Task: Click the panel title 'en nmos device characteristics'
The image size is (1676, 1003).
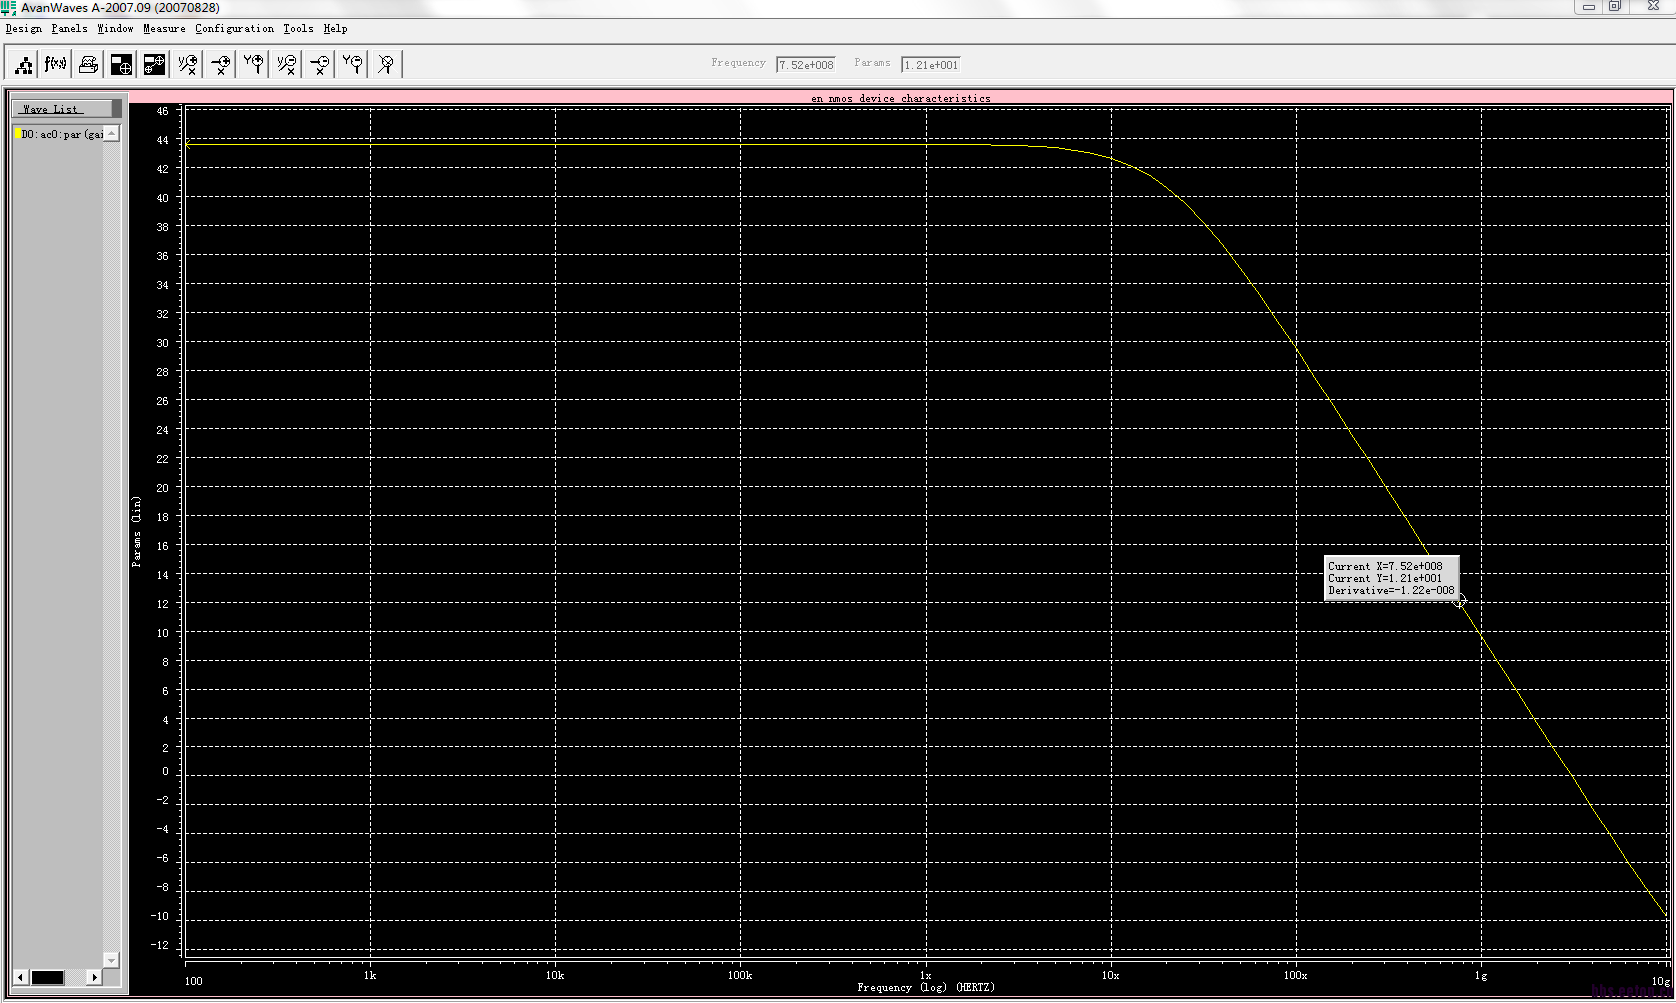Action: coord(901,98)
